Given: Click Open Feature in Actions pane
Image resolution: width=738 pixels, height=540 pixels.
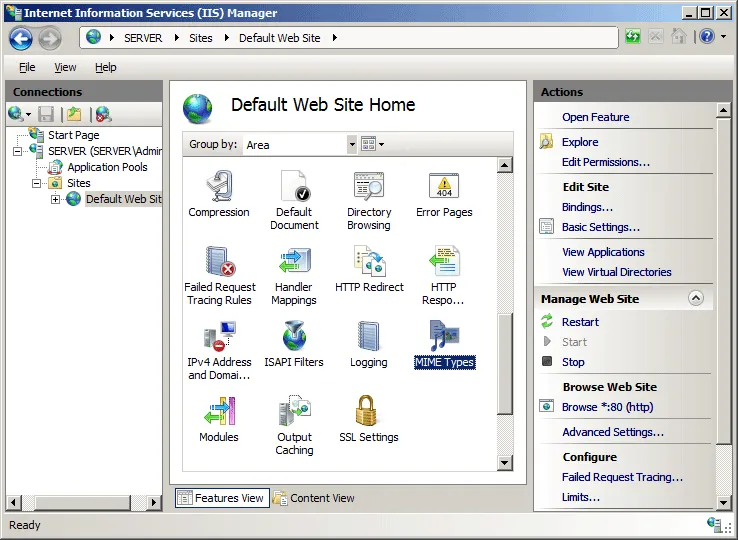Looking at the screenshot, I should (x=595, y=117).
